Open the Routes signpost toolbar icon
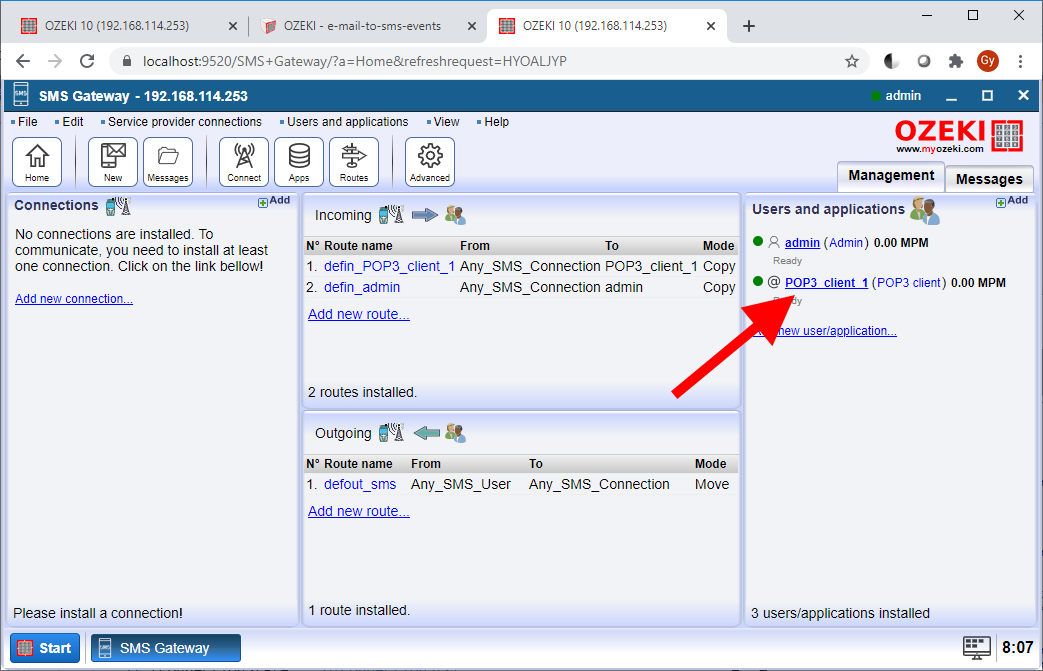The image size is (1043, 671). tap(355, 162)
